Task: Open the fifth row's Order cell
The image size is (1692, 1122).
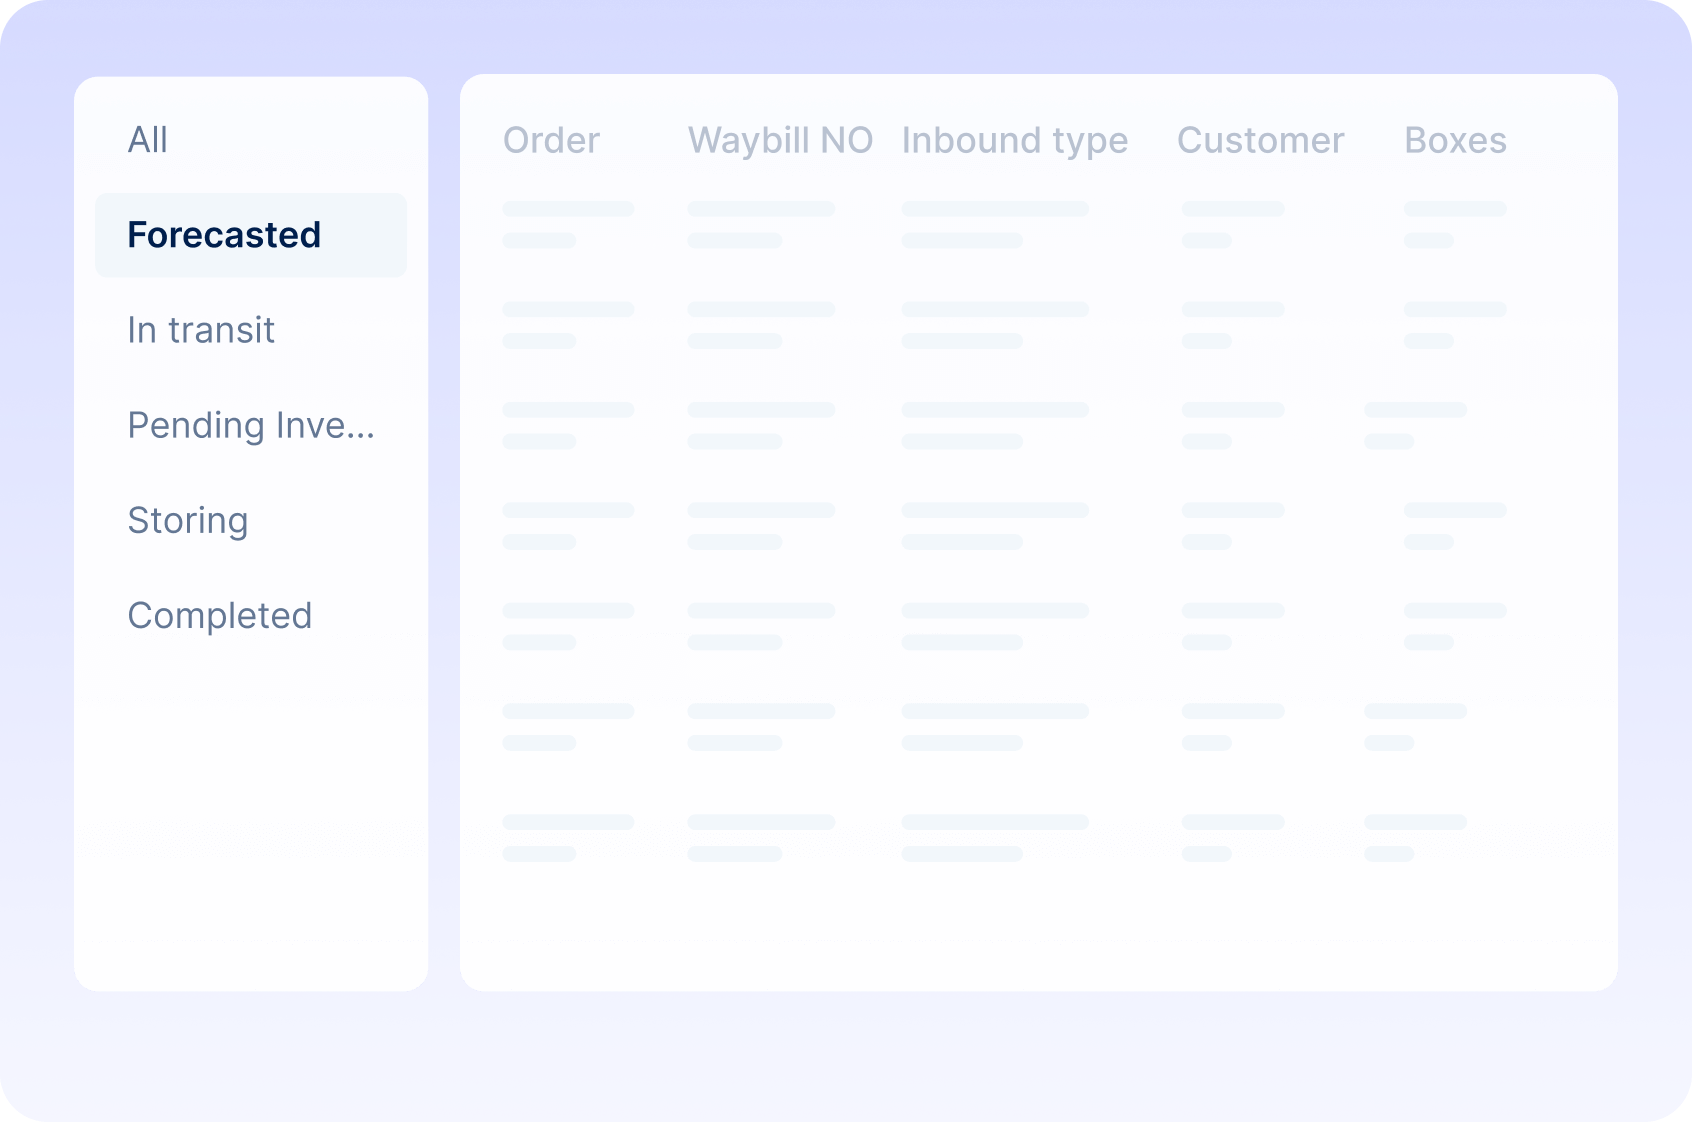Action: pos(567,626)
